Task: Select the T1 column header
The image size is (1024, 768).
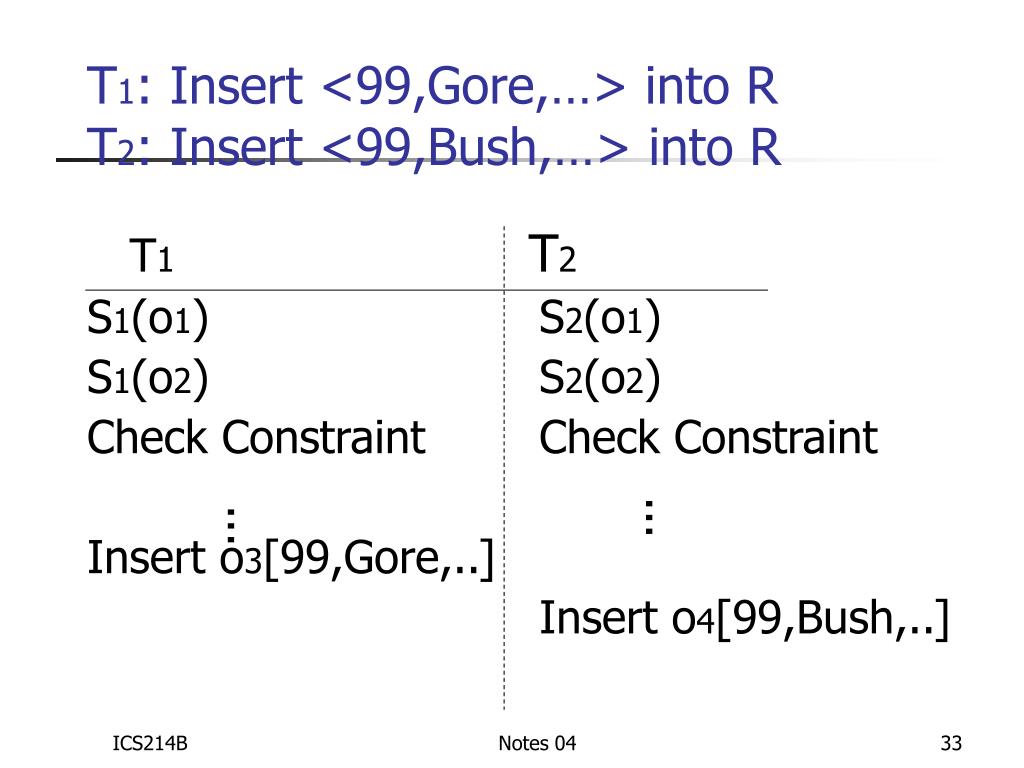Action: (151, 257)
